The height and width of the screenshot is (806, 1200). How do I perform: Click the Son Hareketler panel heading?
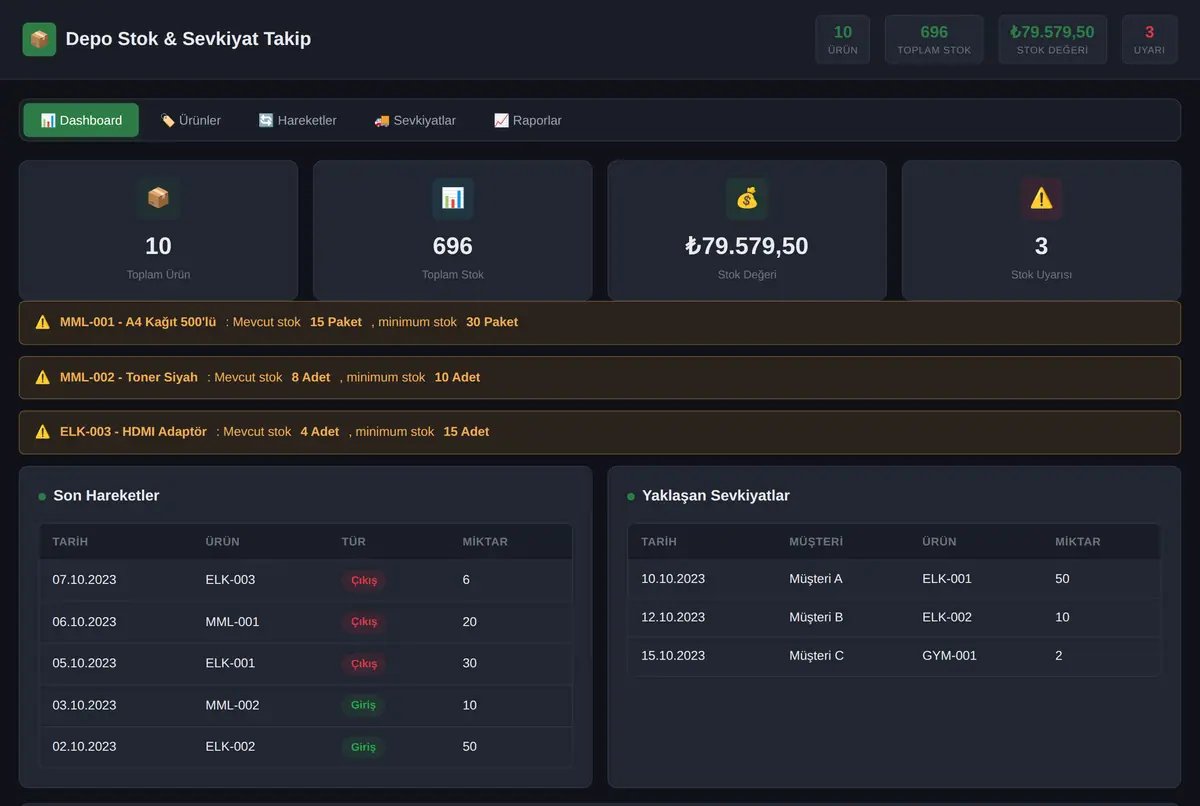(x=106, y=495)
